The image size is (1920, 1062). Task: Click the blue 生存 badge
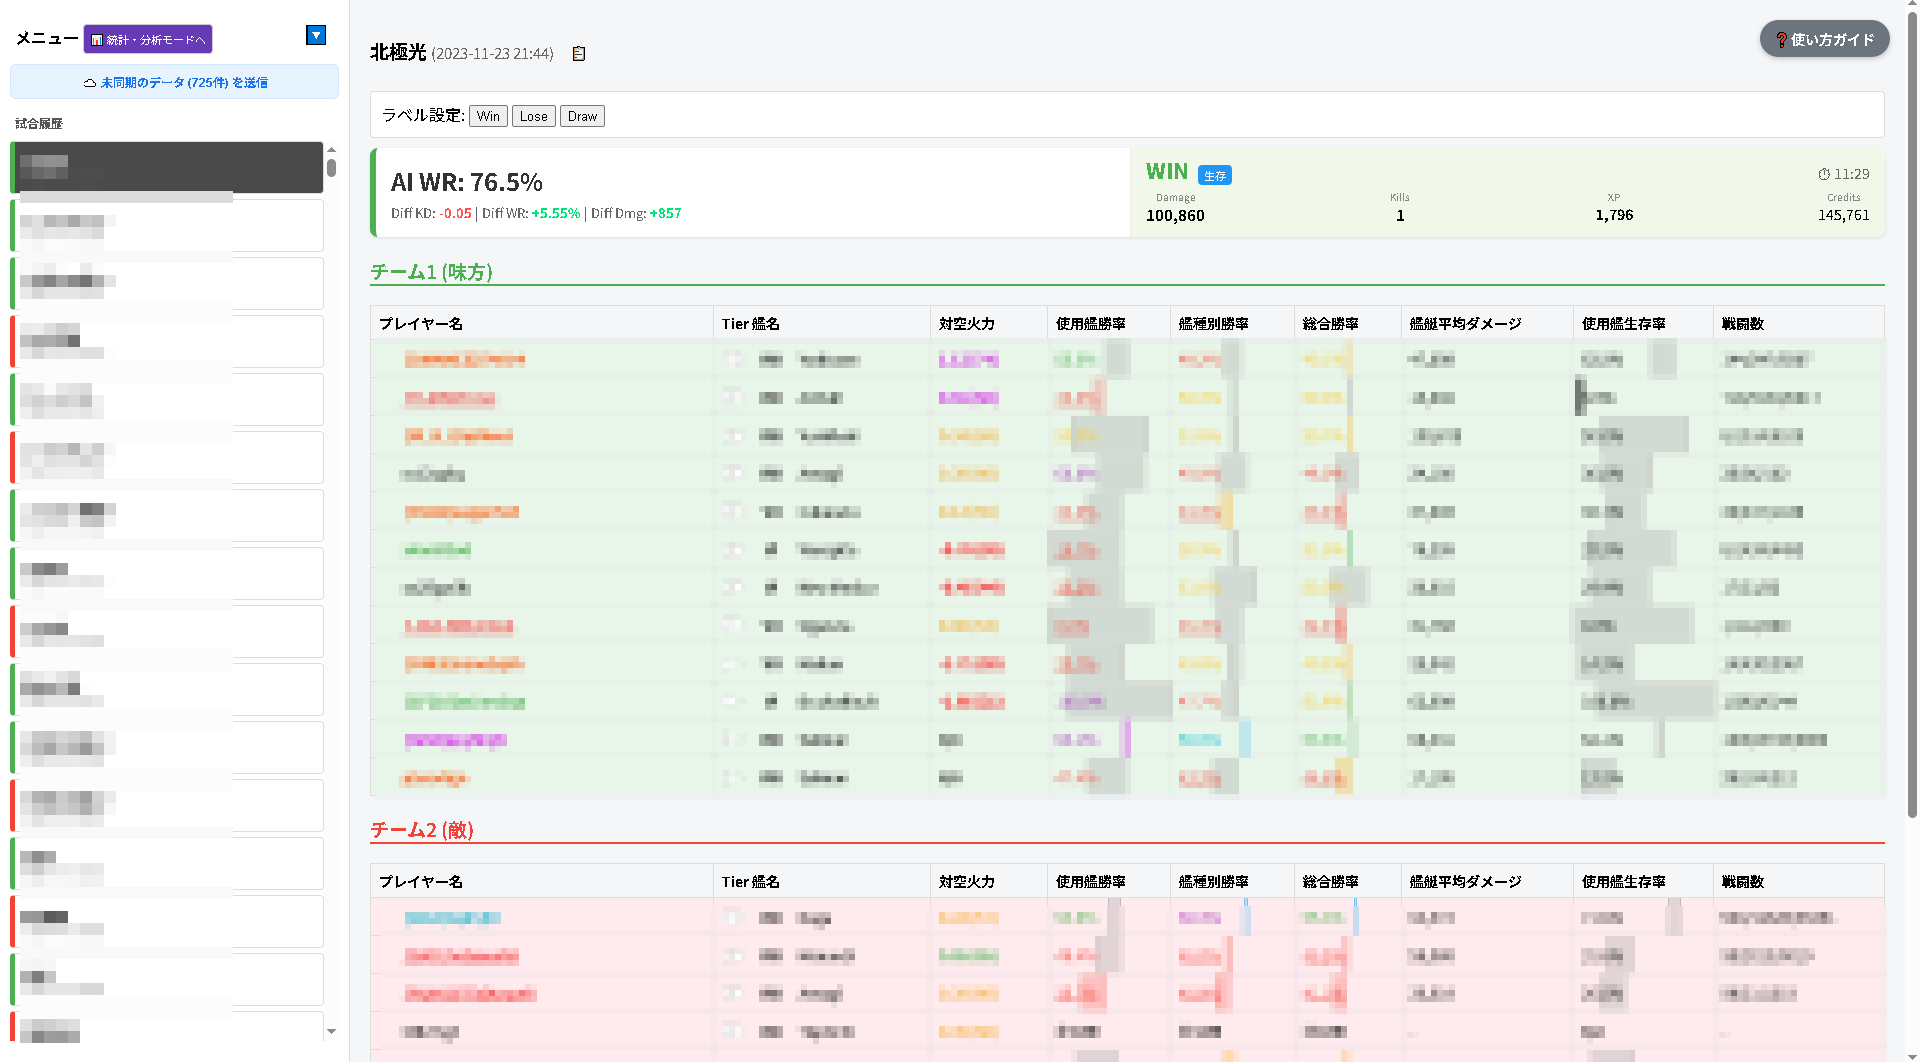pyautogui.click(x=1214, y=176)
